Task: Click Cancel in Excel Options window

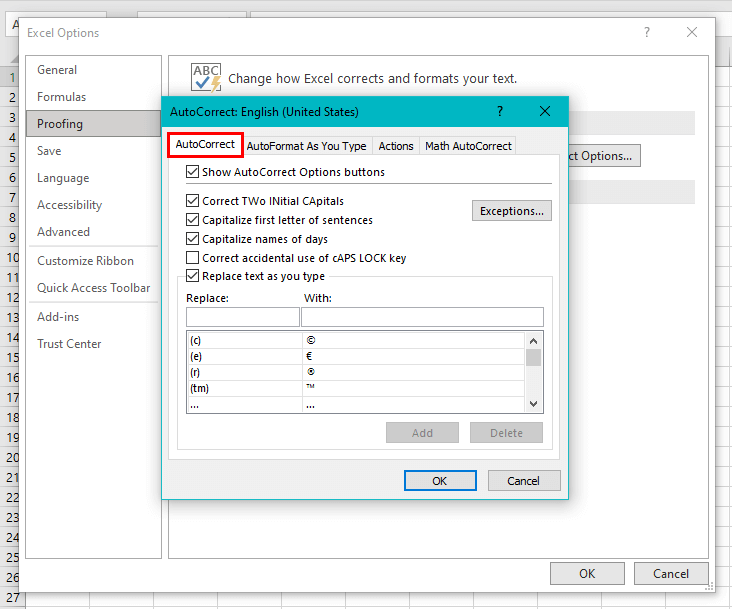Action: [671, 574]
